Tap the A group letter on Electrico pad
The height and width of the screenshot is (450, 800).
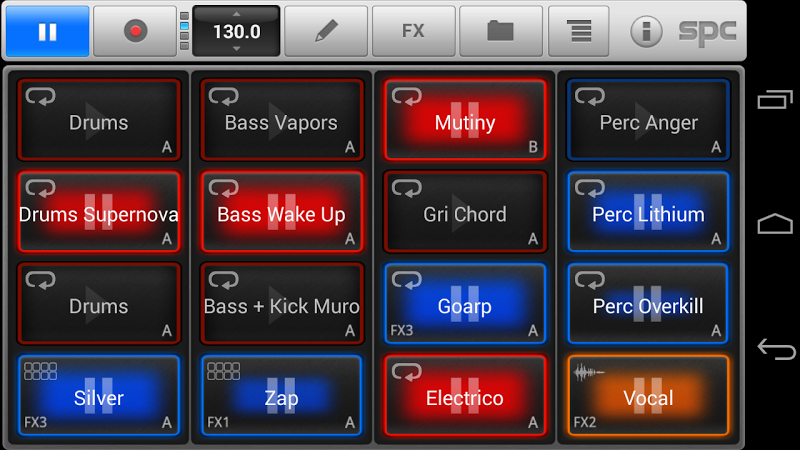coord(533,422)
